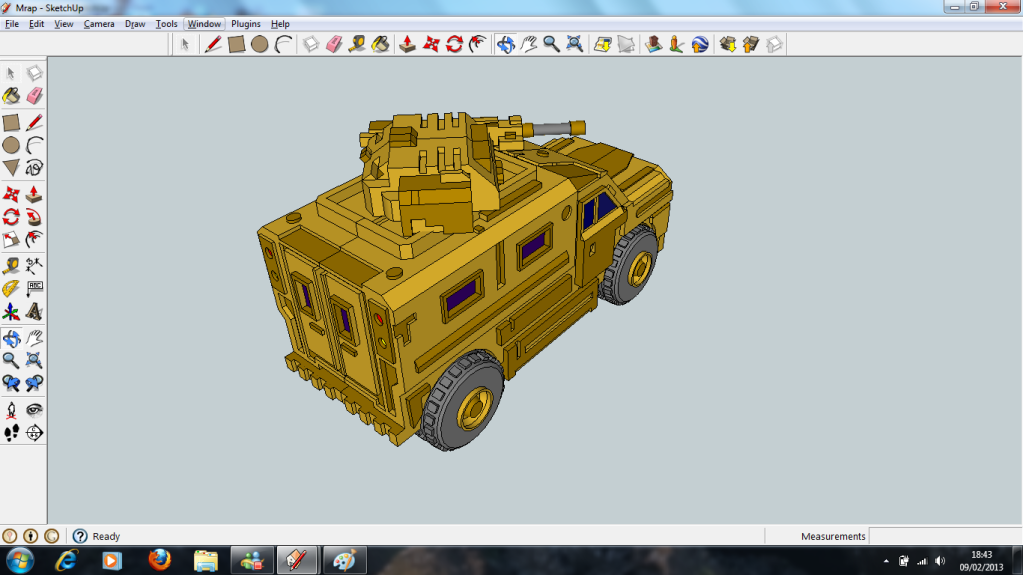Activate the Axes tool
1023x575 pixels.
click(x=11, y=312)
